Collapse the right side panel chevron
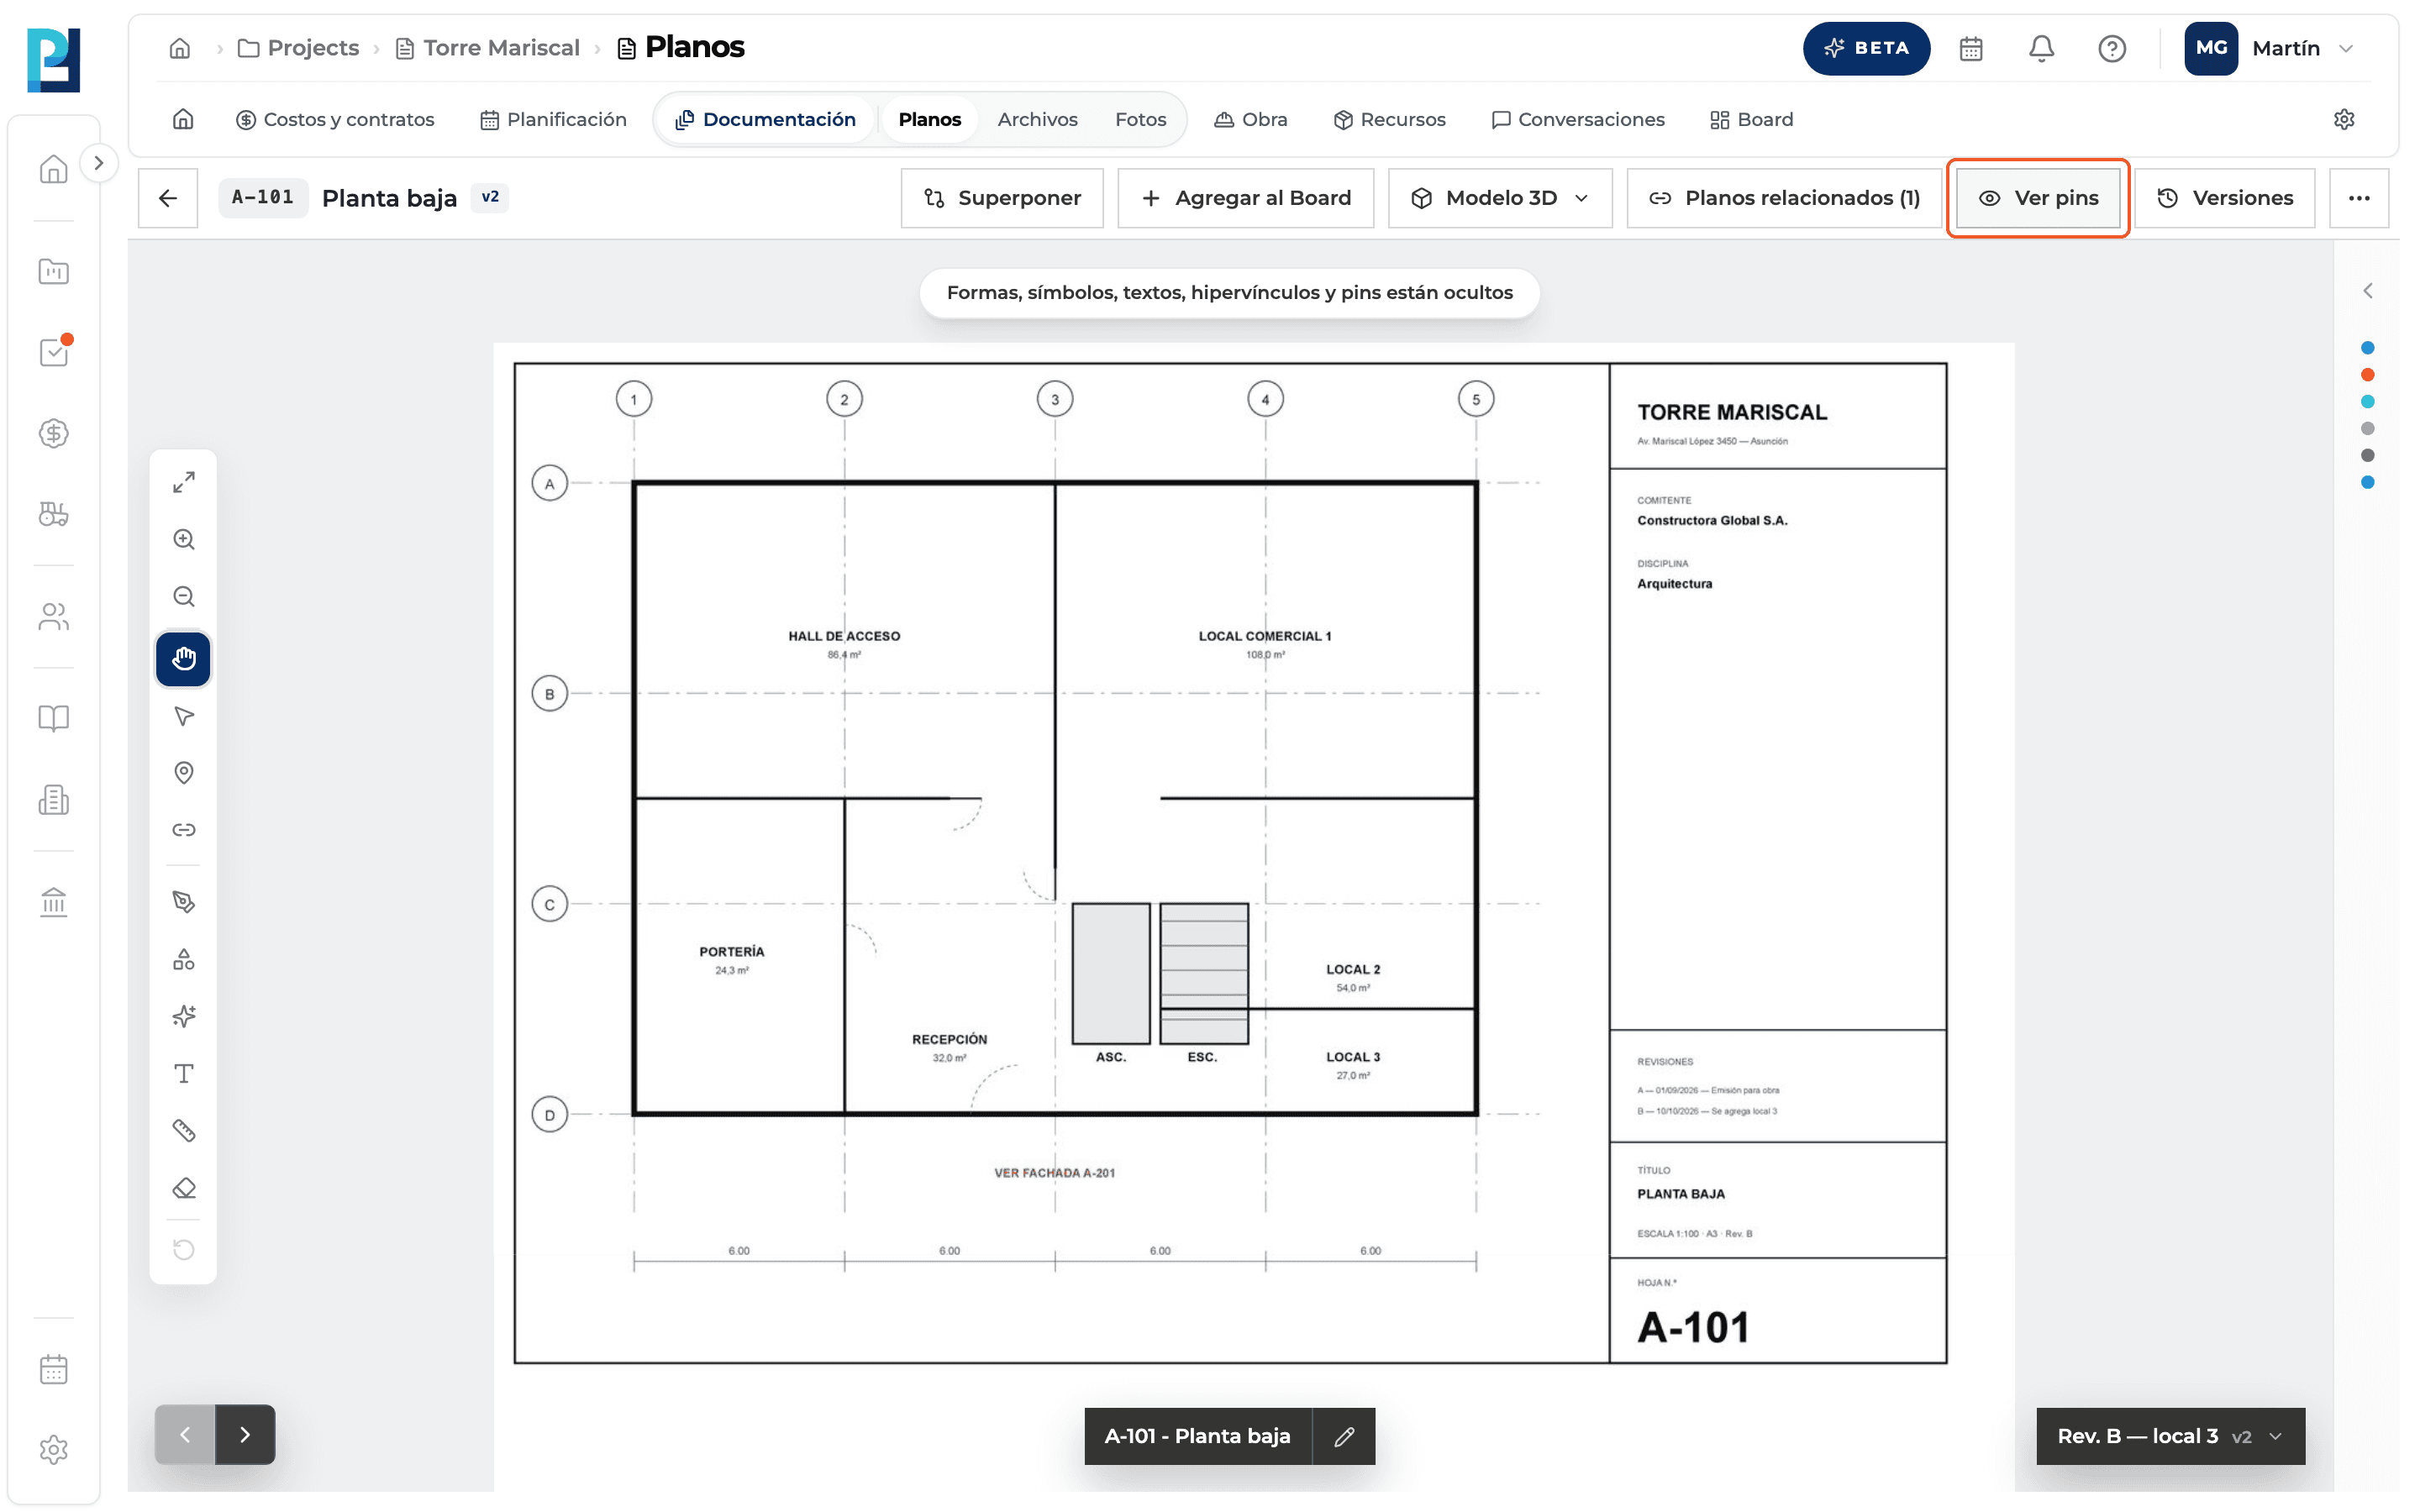2420x1512 pixels. coord(2367,291)
